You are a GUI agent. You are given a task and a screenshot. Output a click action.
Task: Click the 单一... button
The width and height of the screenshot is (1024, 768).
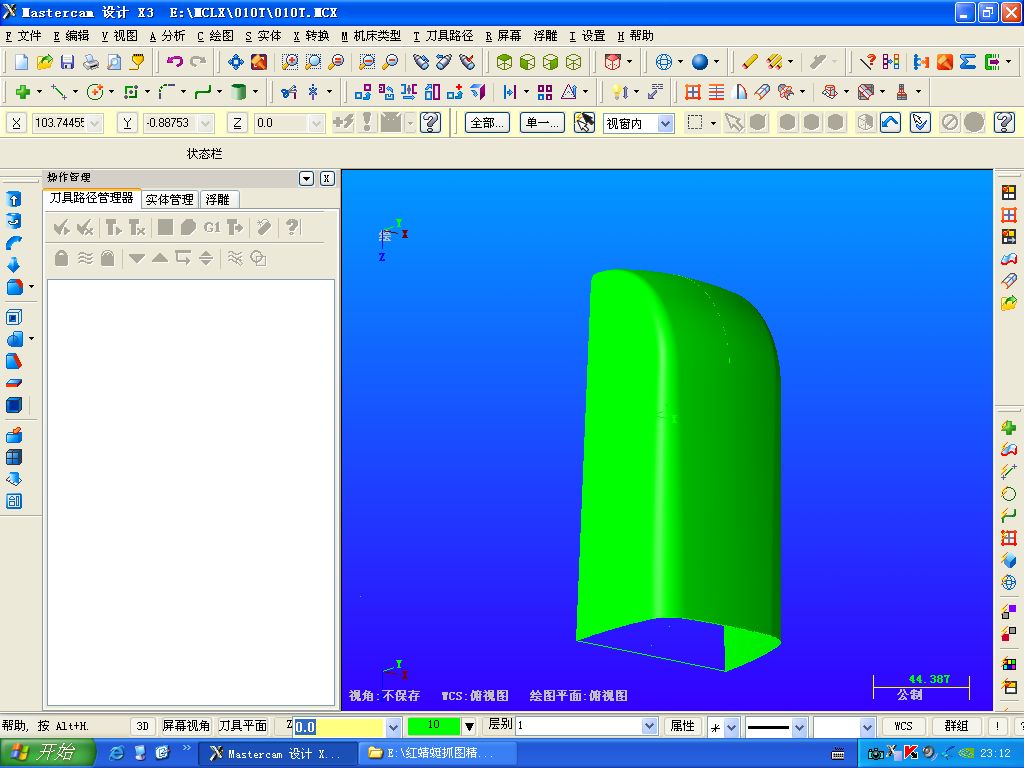542,123
